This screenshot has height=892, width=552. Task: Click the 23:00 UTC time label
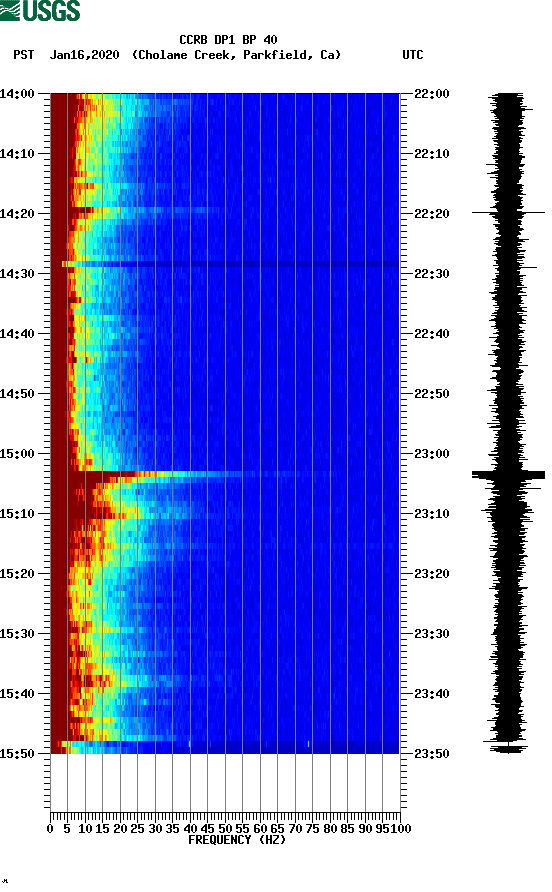click(x=432, y=454)
